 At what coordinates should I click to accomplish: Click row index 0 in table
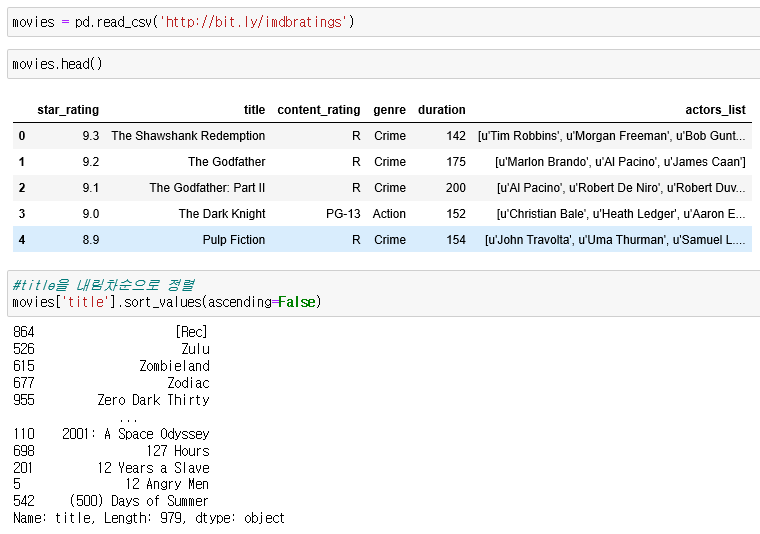click(22, 136)
